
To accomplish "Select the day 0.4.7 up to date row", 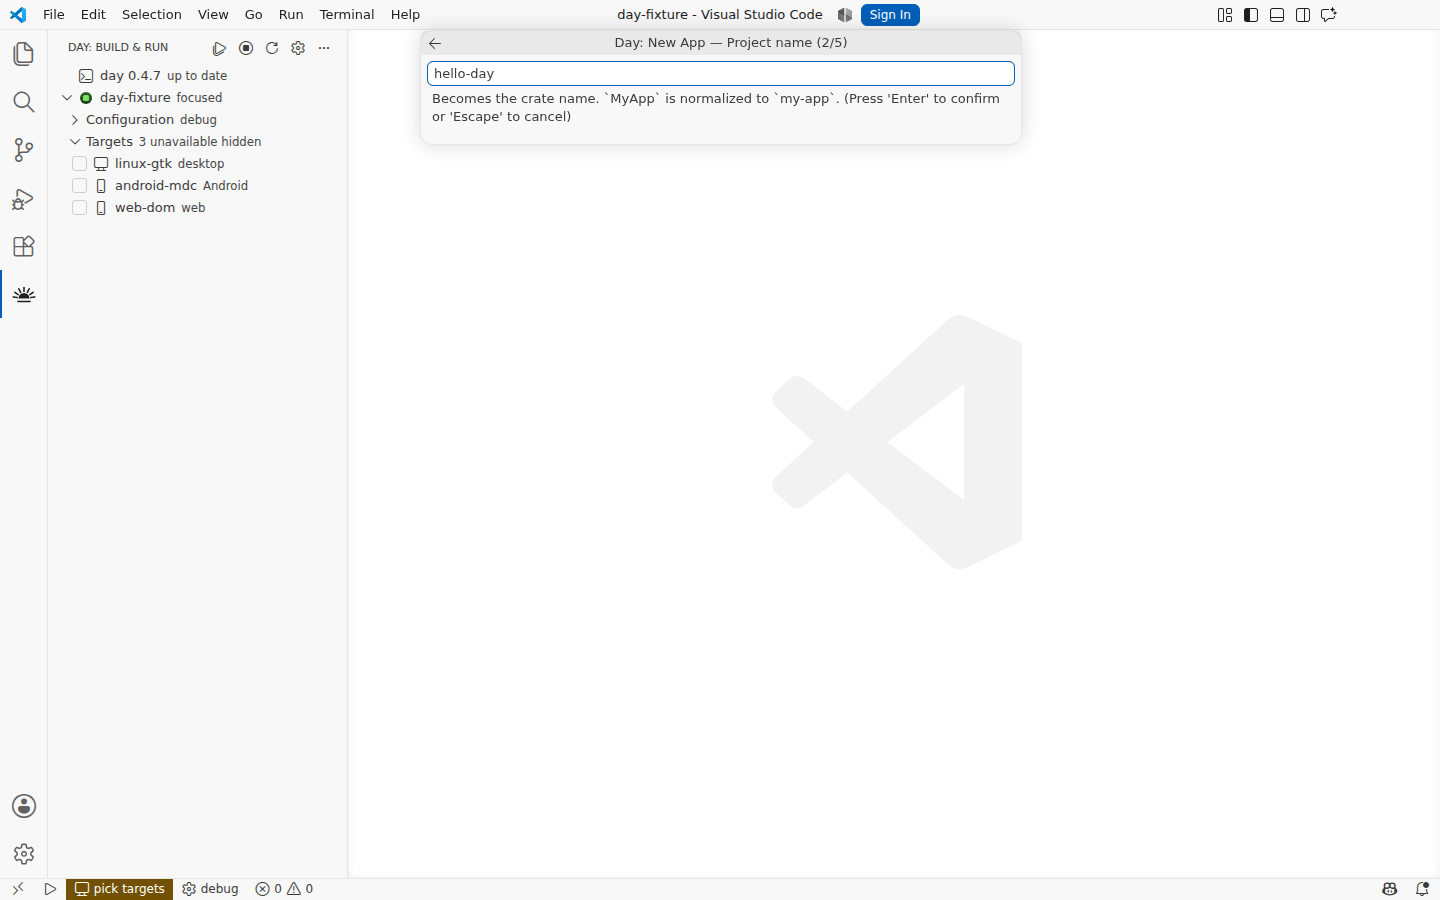I will [x=198, y=76].
